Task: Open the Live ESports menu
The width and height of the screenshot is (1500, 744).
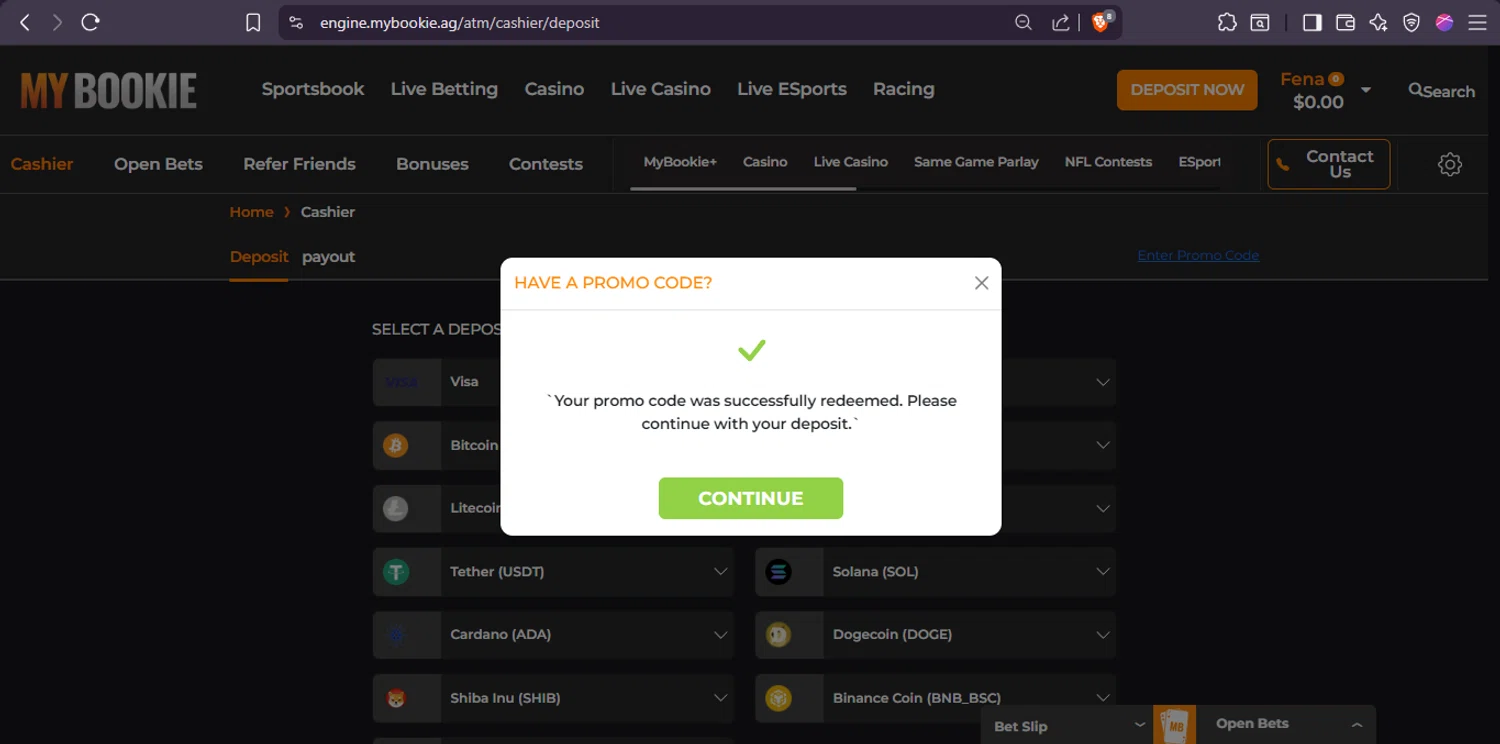Action: (792, 89)
